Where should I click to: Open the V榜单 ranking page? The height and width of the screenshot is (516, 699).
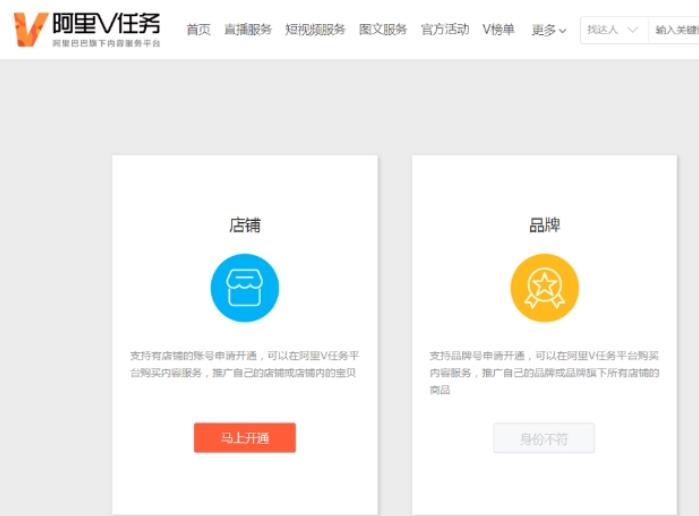coord(498,30)
